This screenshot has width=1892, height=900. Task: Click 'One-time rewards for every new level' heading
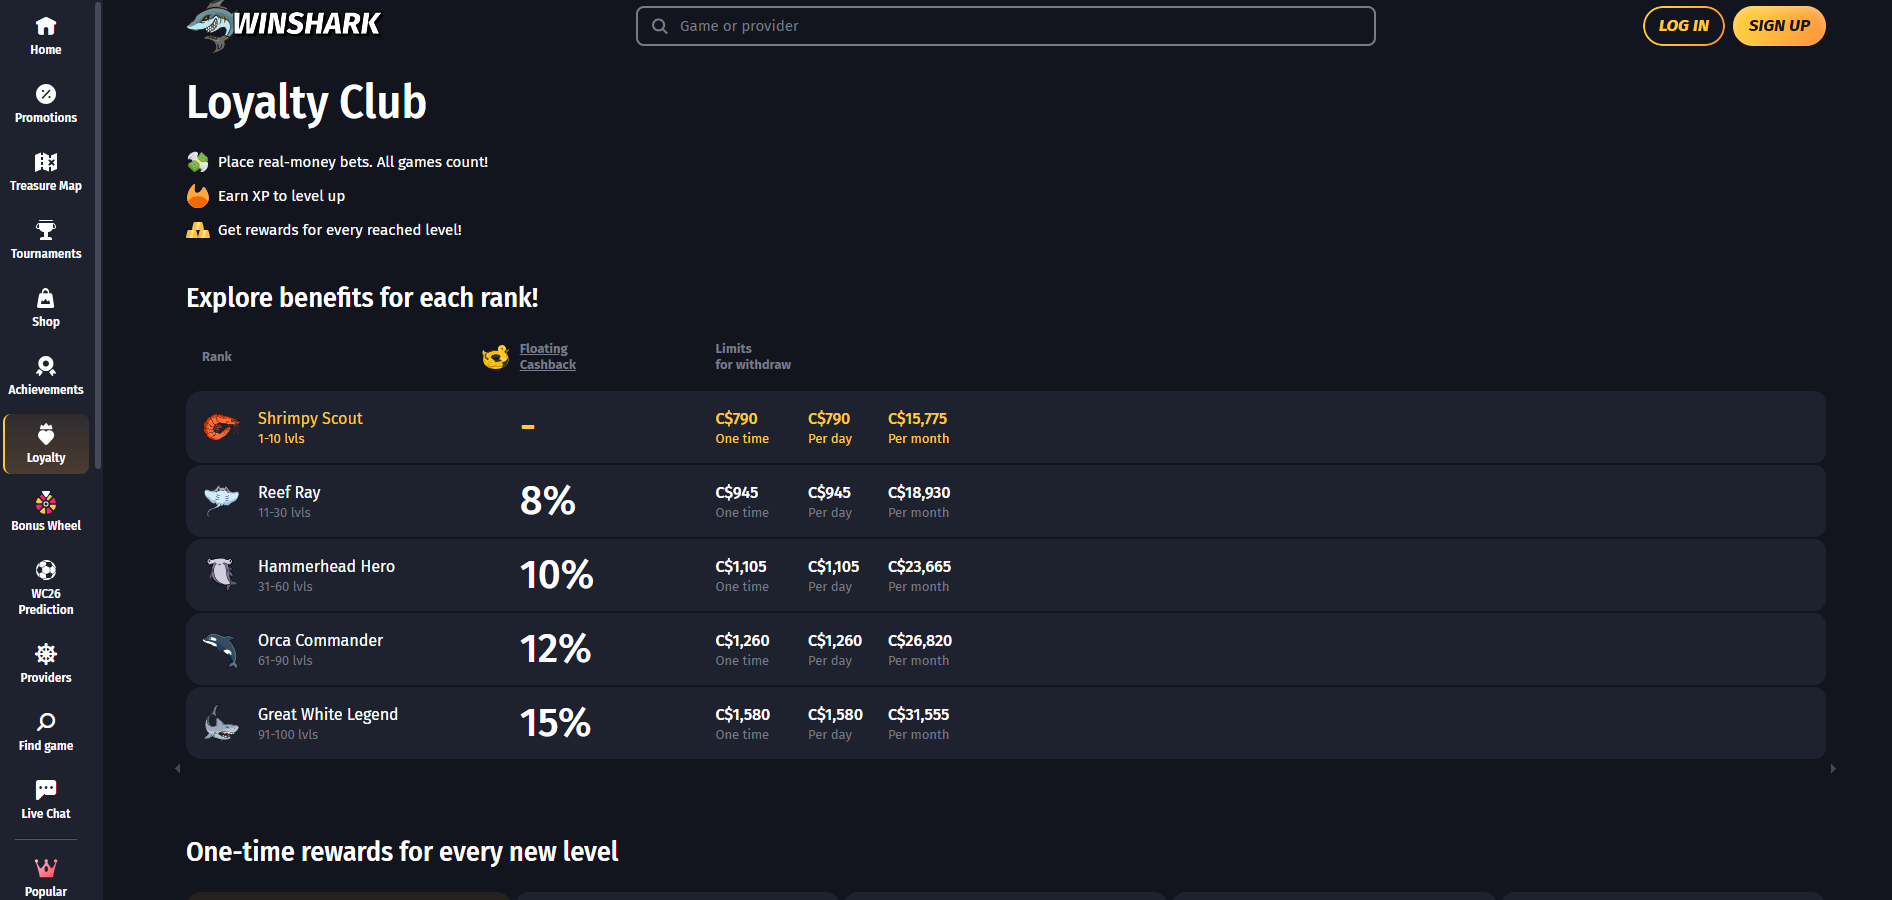(402, 852)
